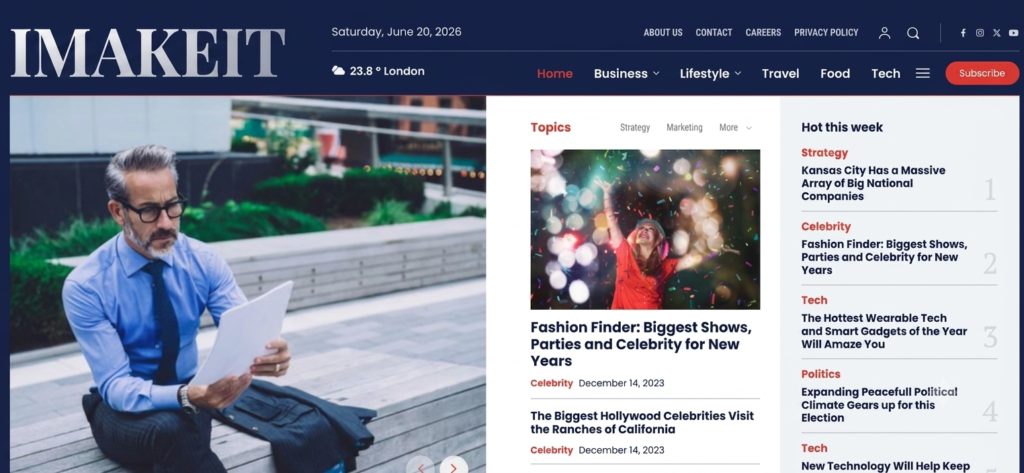
Task: Open the About Us link
Action: [663, 33]
